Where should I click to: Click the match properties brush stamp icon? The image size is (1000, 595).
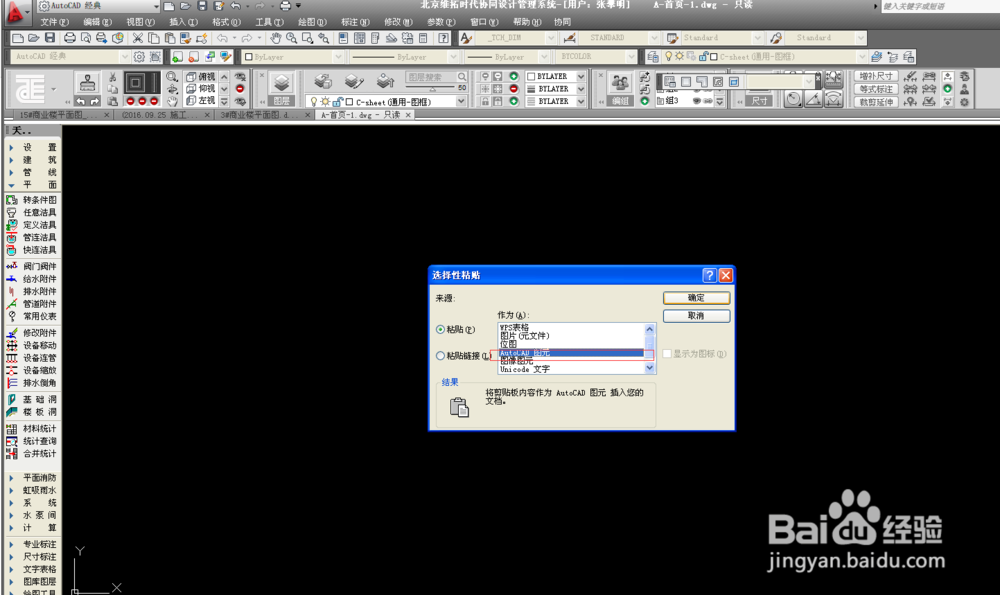click(x=87, y=83)
